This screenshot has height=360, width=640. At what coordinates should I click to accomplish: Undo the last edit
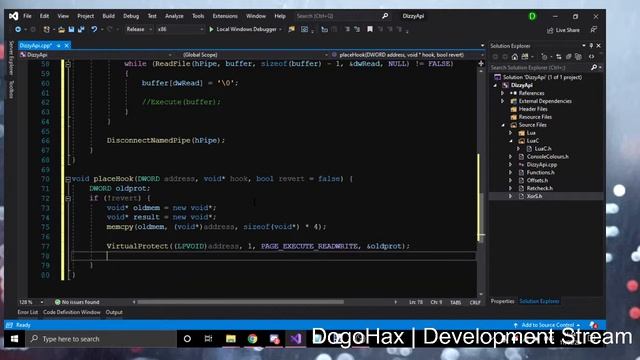click(x=94, y=29)
